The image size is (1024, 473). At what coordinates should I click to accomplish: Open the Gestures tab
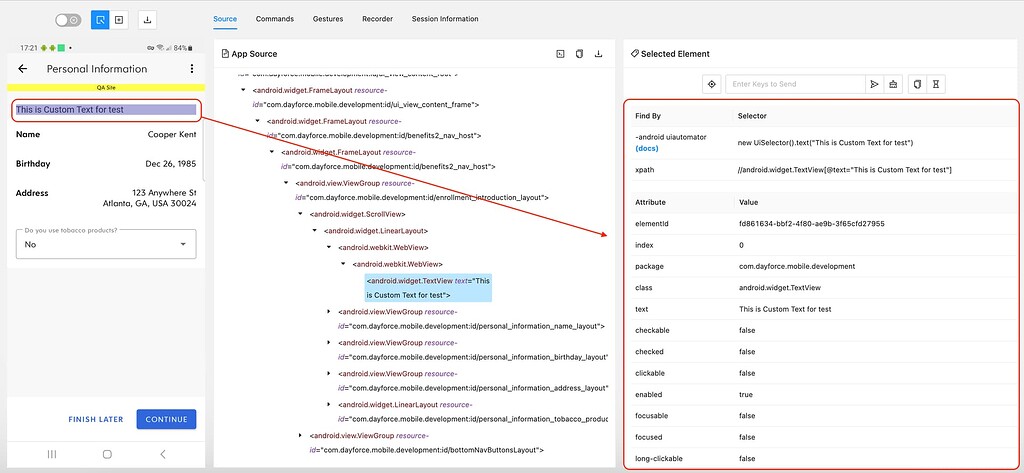[328, 19]
